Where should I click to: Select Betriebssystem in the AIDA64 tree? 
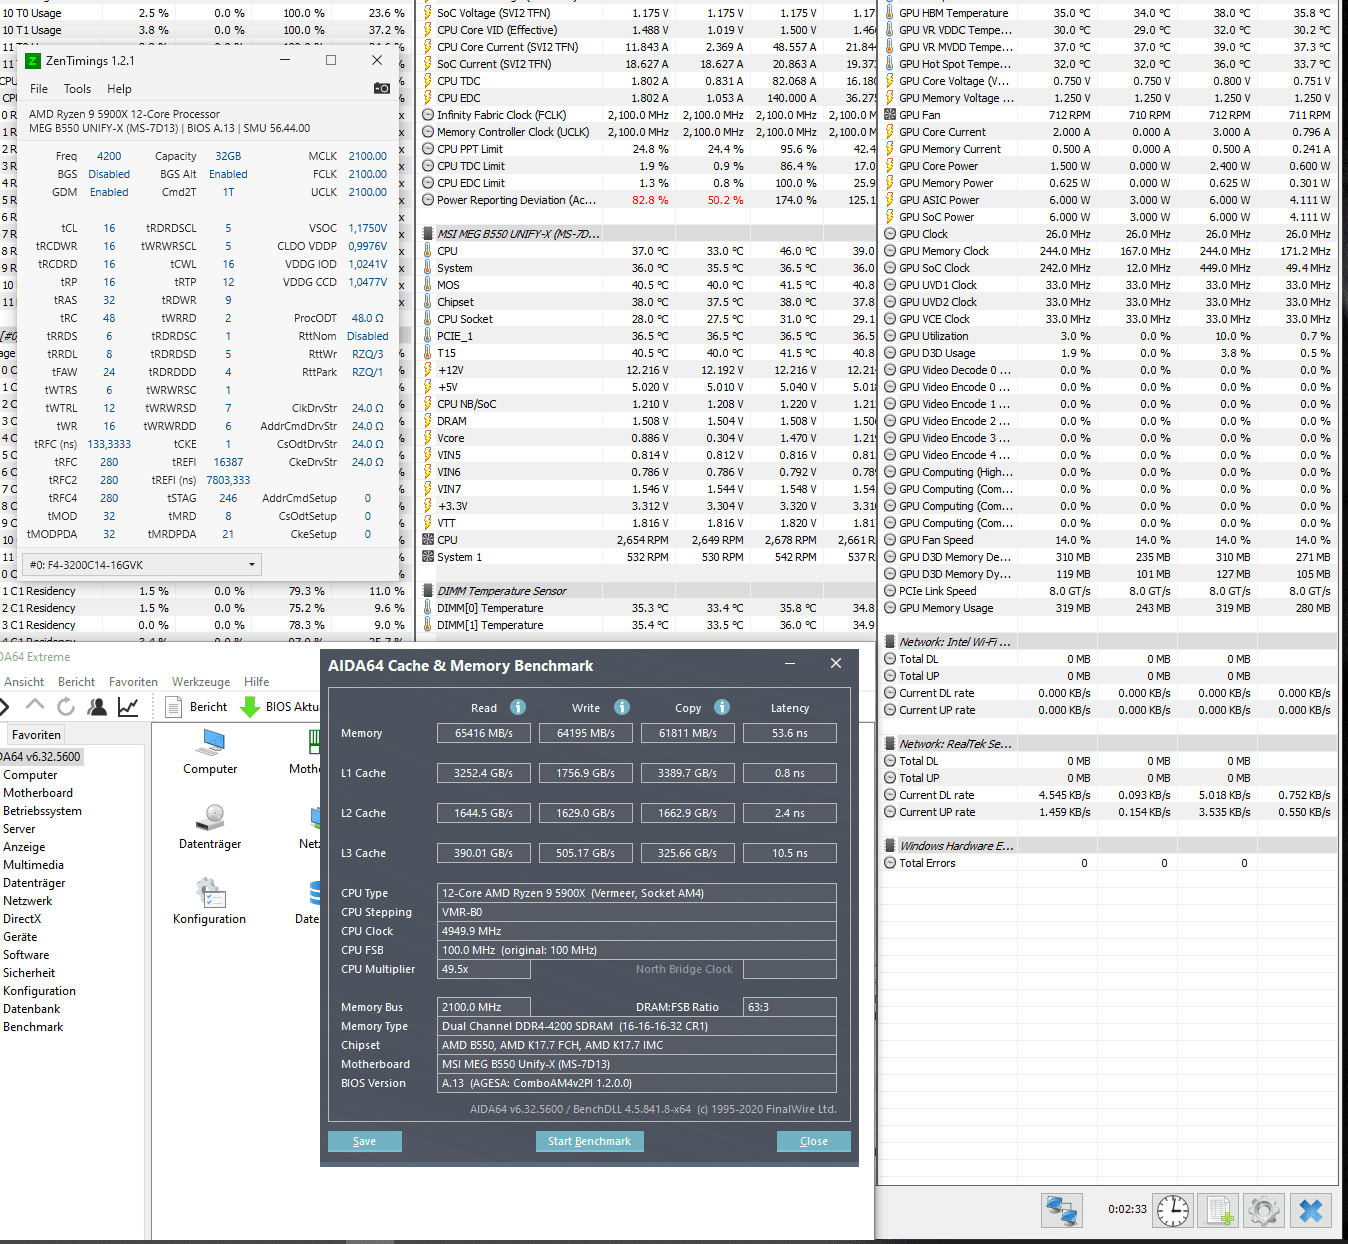[42, 811]
